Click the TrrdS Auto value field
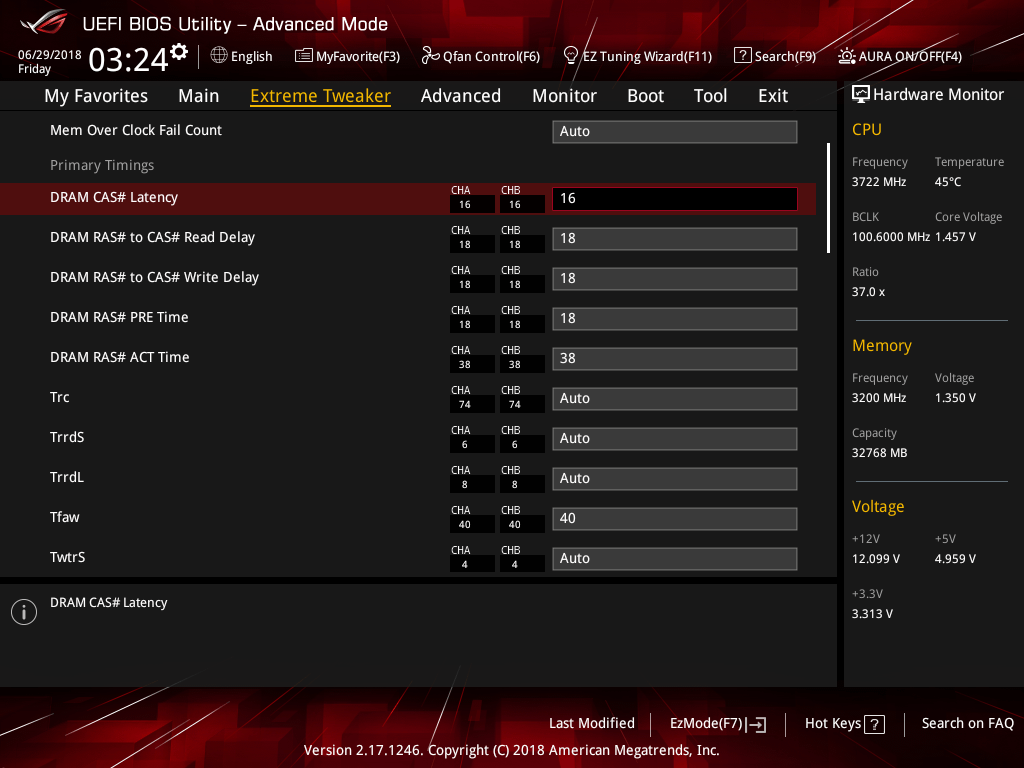 pos(675,438)
